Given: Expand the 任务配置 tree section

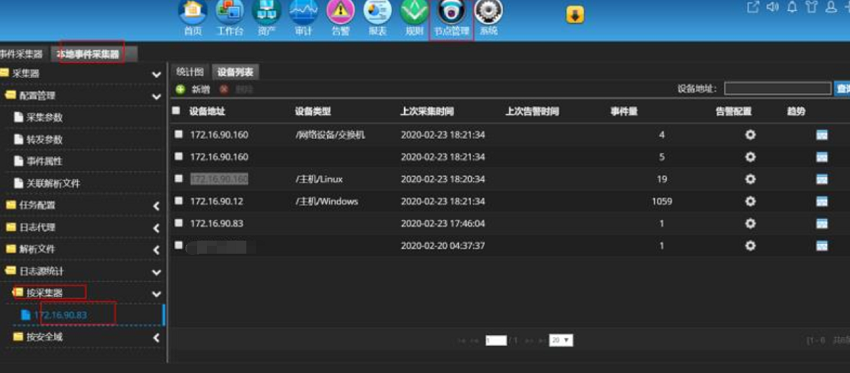Looking at the screenshot, I should 157,205.
